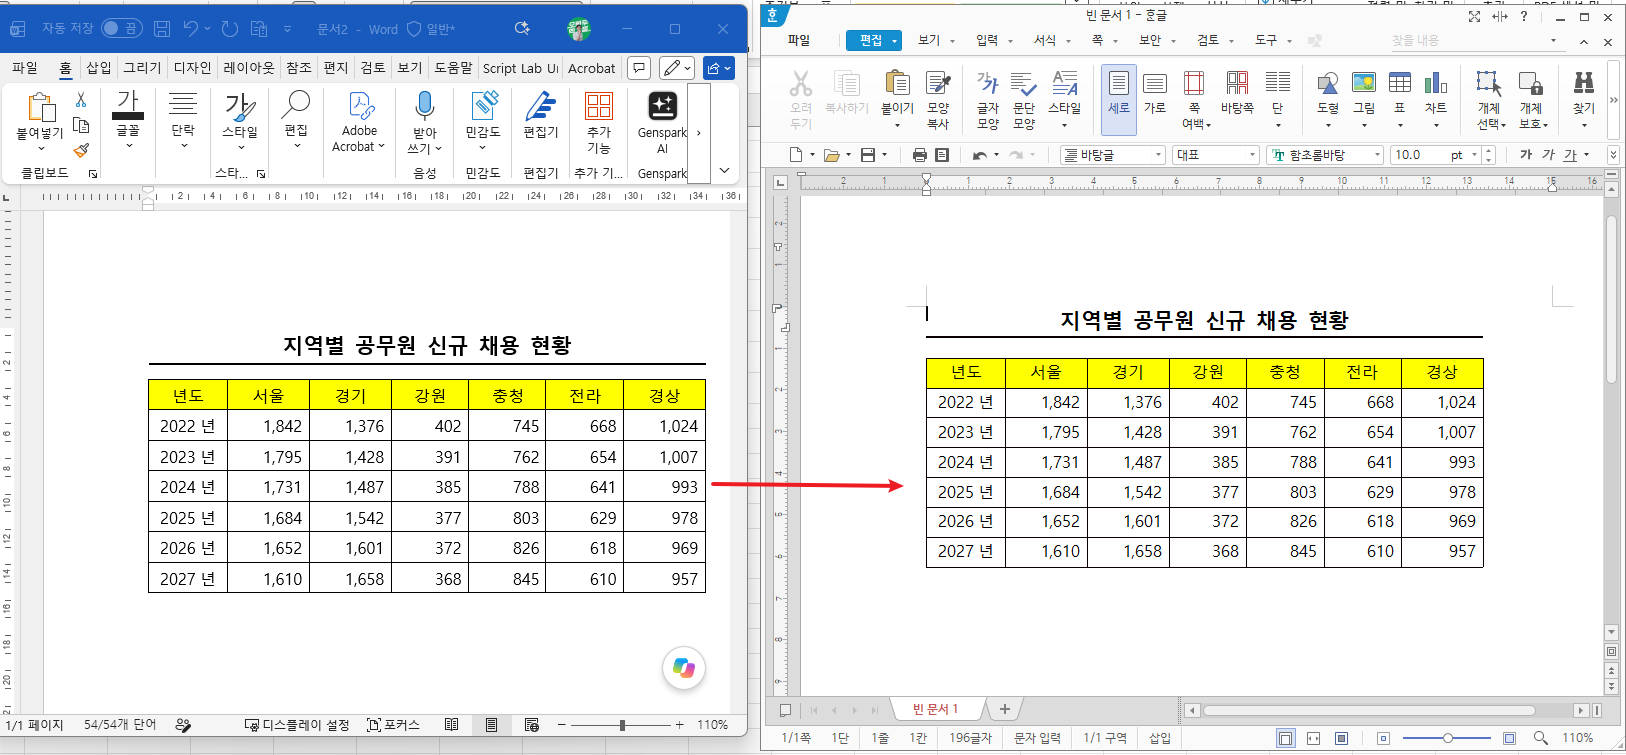1626x755 pixels.
Task: Click the horizontal scrollbar in Hangul
Action: point(1369,710)
